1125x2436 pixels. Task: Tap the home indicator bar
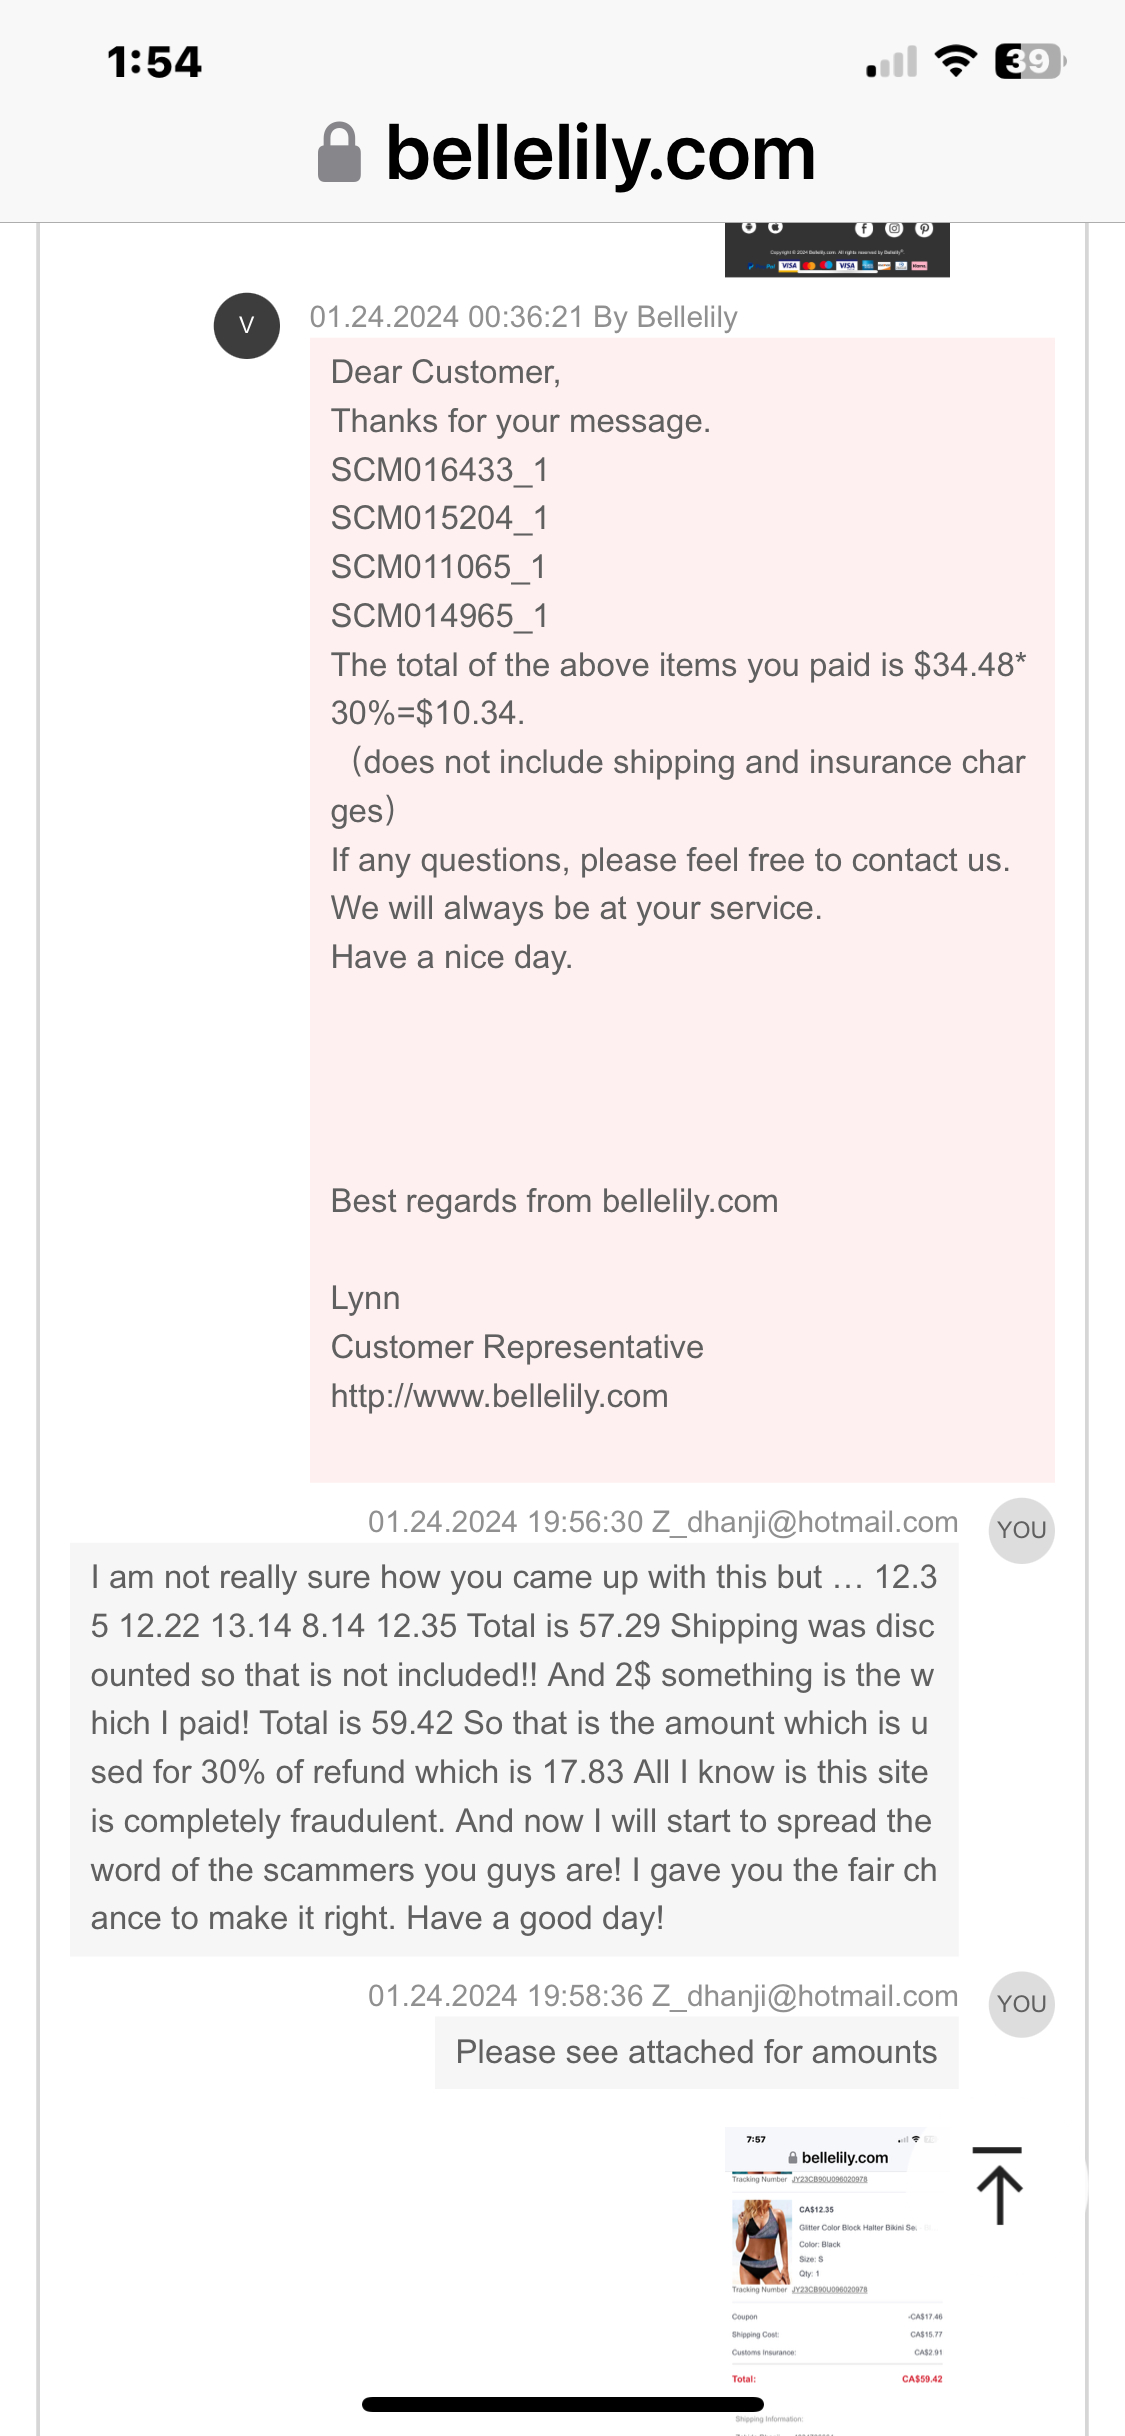562,2404
